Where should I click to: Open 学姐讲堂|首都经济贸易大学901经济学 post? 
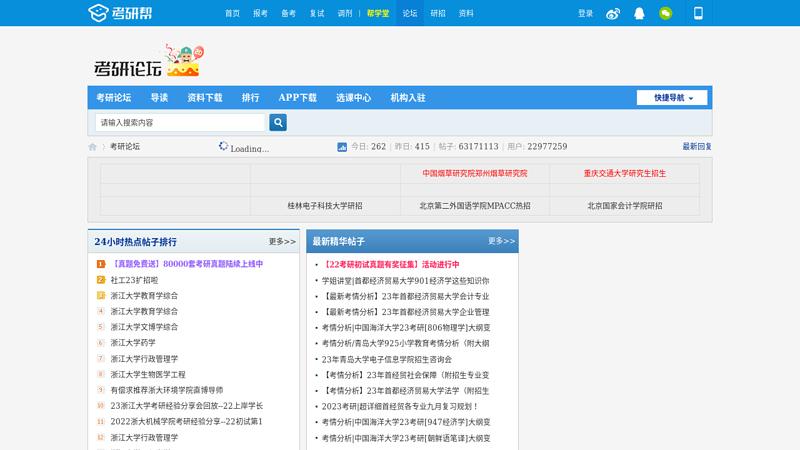click(405, 281)
